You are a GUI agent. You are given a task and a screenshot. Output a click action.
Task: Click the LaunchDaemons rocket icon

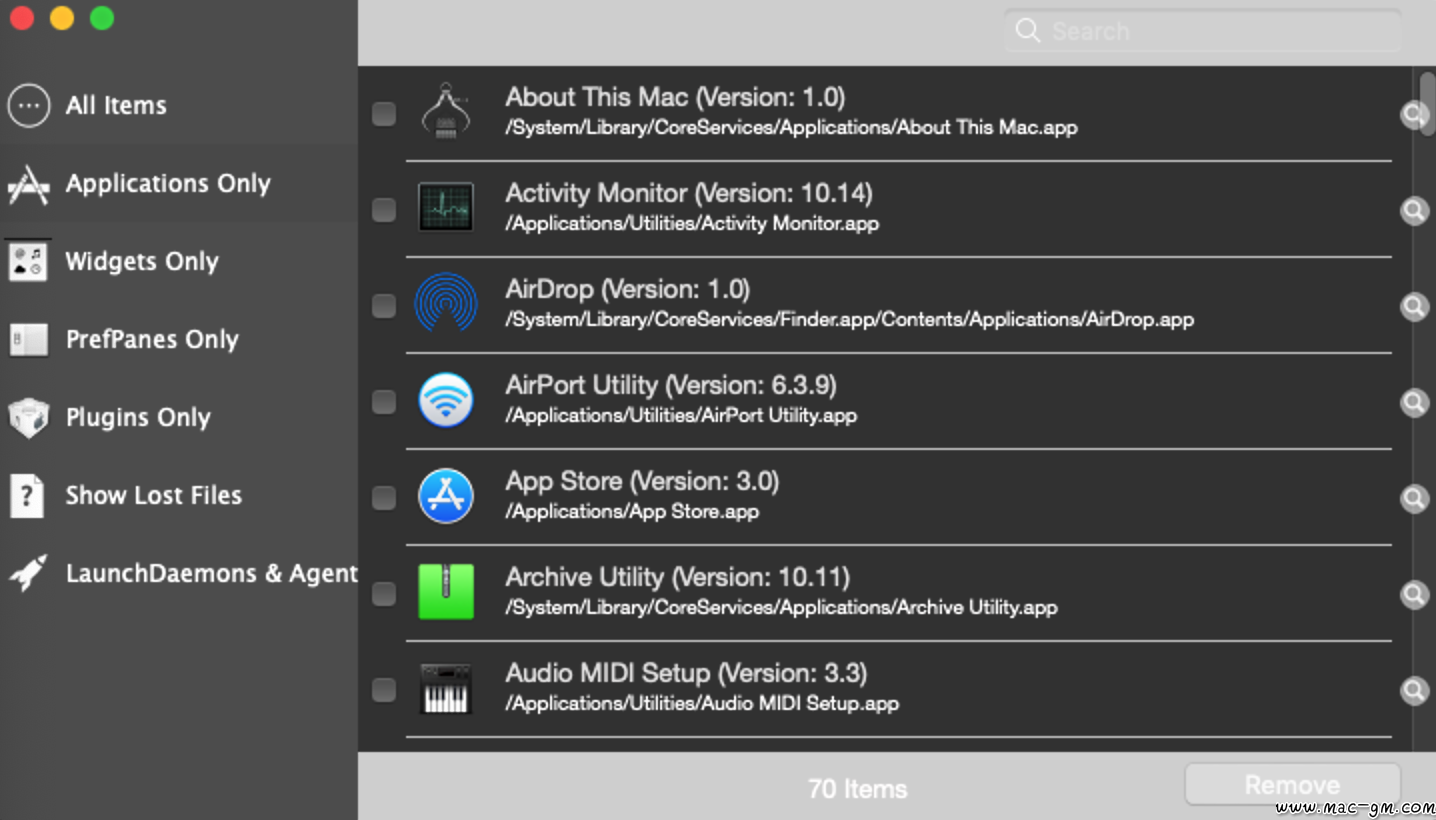coord(28,574)
